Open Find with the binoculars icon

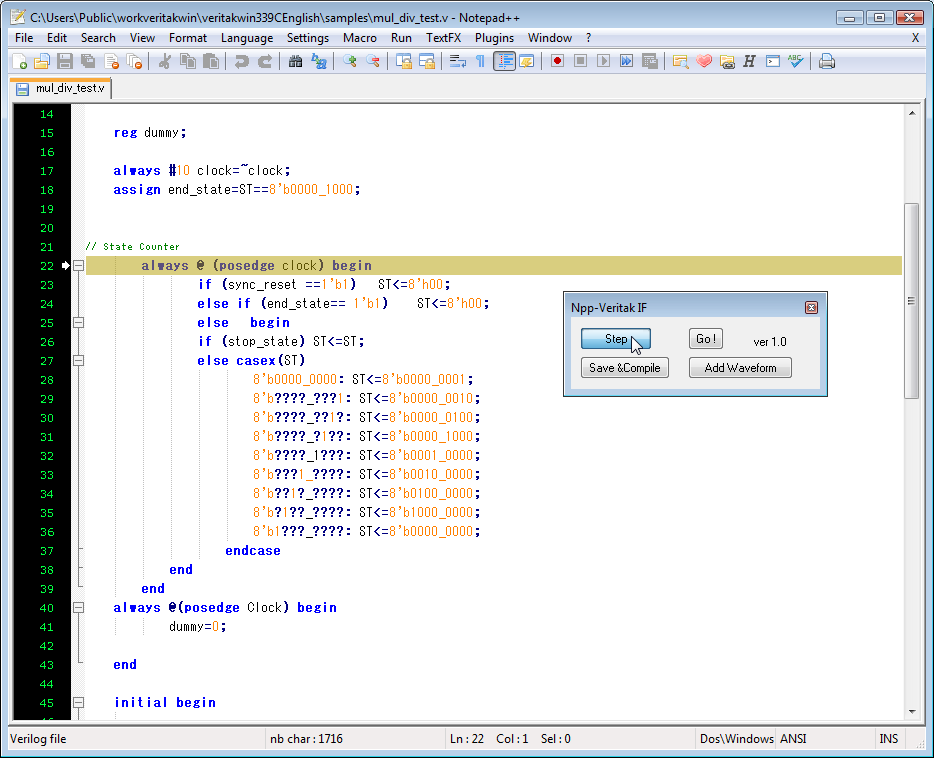(295, 61)
